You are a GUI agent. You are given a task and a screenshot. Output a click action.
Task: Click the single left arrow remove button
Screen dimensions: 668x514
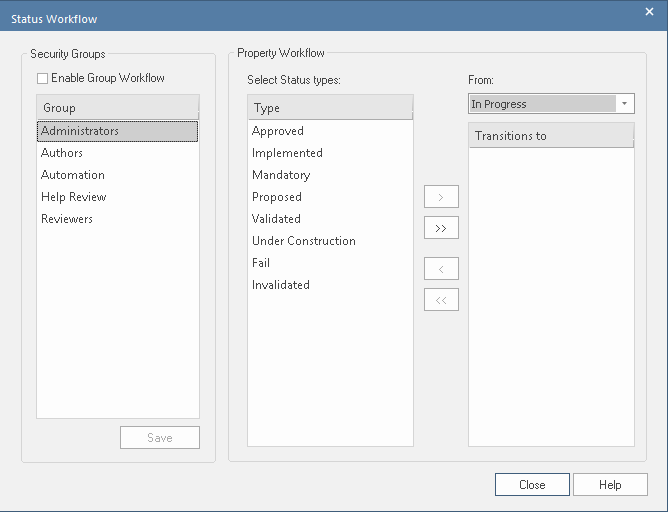coord(441,268)
